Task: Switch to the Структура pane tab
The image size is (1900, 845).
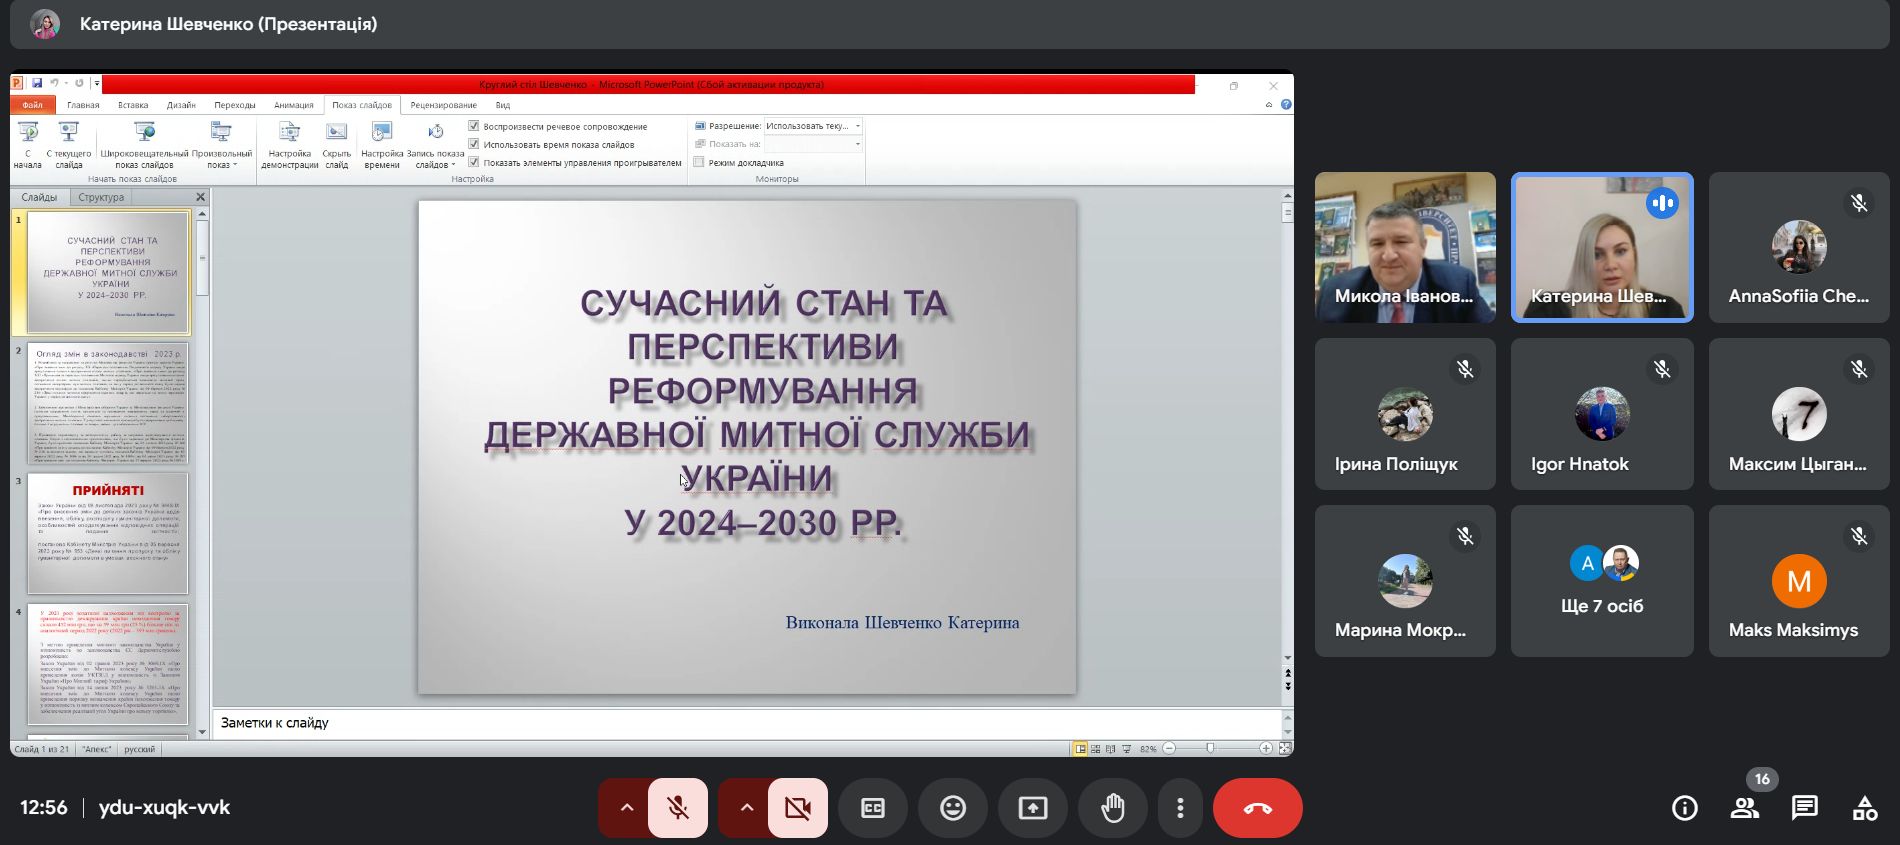Action: tap(101, 197)
